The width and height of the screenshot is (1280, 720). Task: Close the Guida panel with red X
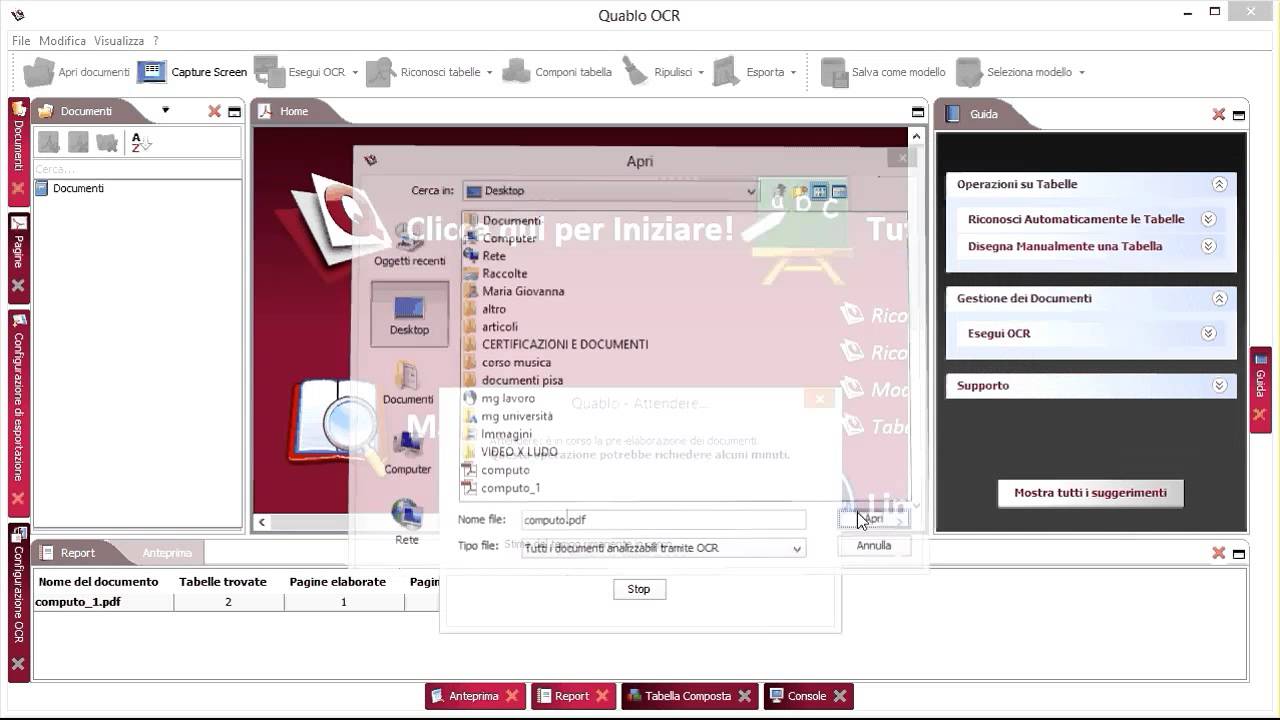[1218, 114]
